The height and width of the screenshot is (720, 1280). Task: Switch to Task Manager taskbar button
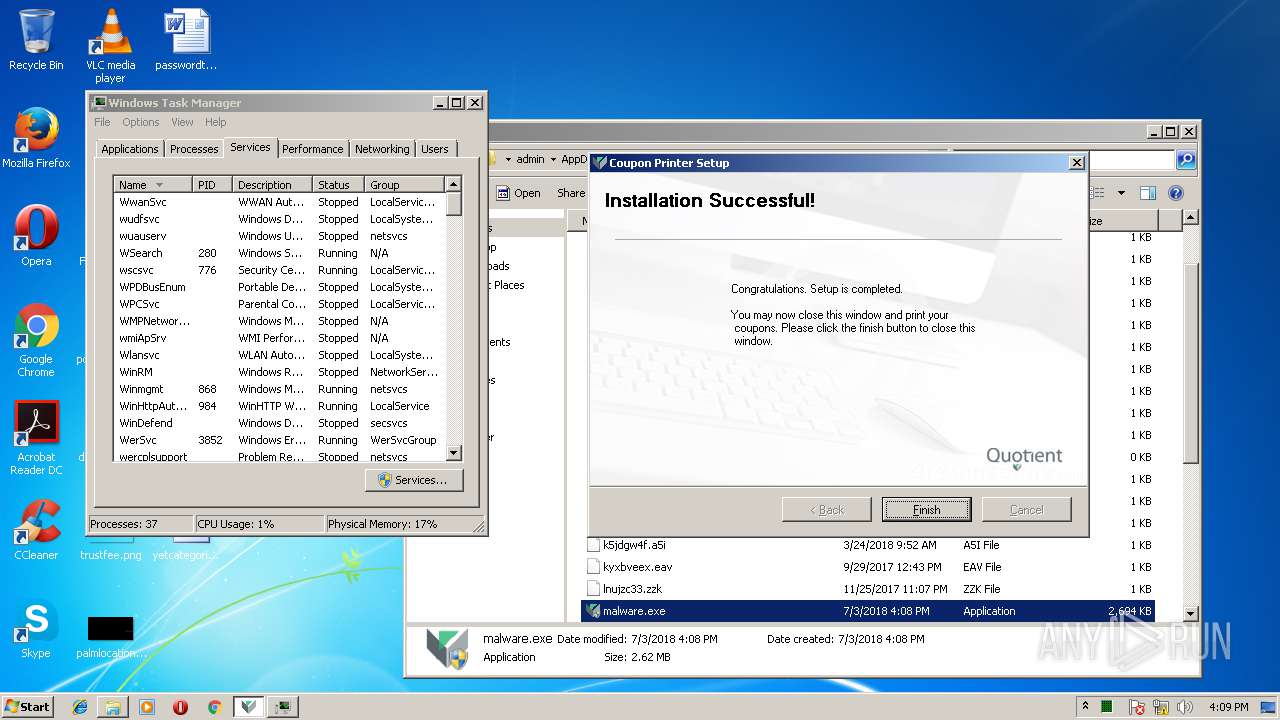tap(284, 707)
